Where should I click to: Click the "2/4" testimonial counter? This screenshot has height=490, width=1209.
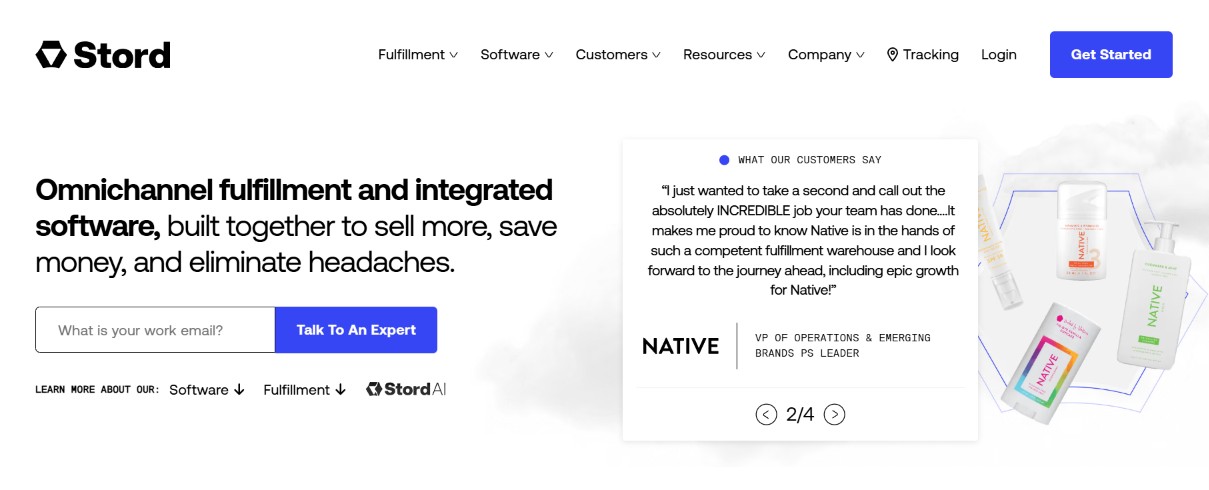tap(800, 414)
